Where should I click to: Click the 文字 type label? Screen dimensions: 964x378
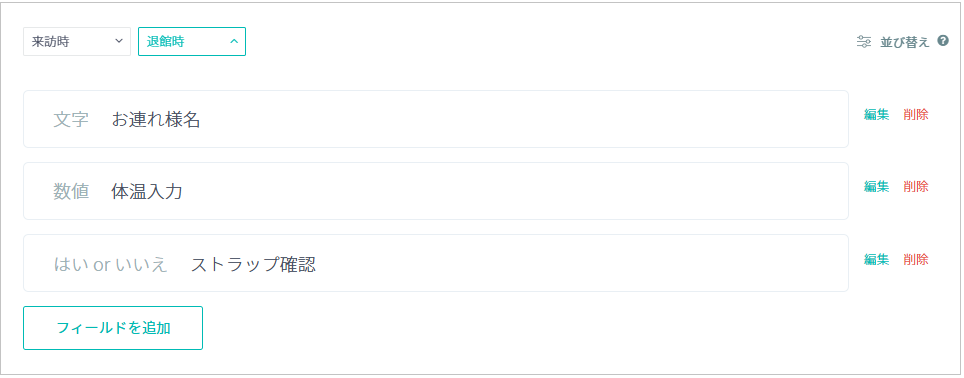[71, 120]
